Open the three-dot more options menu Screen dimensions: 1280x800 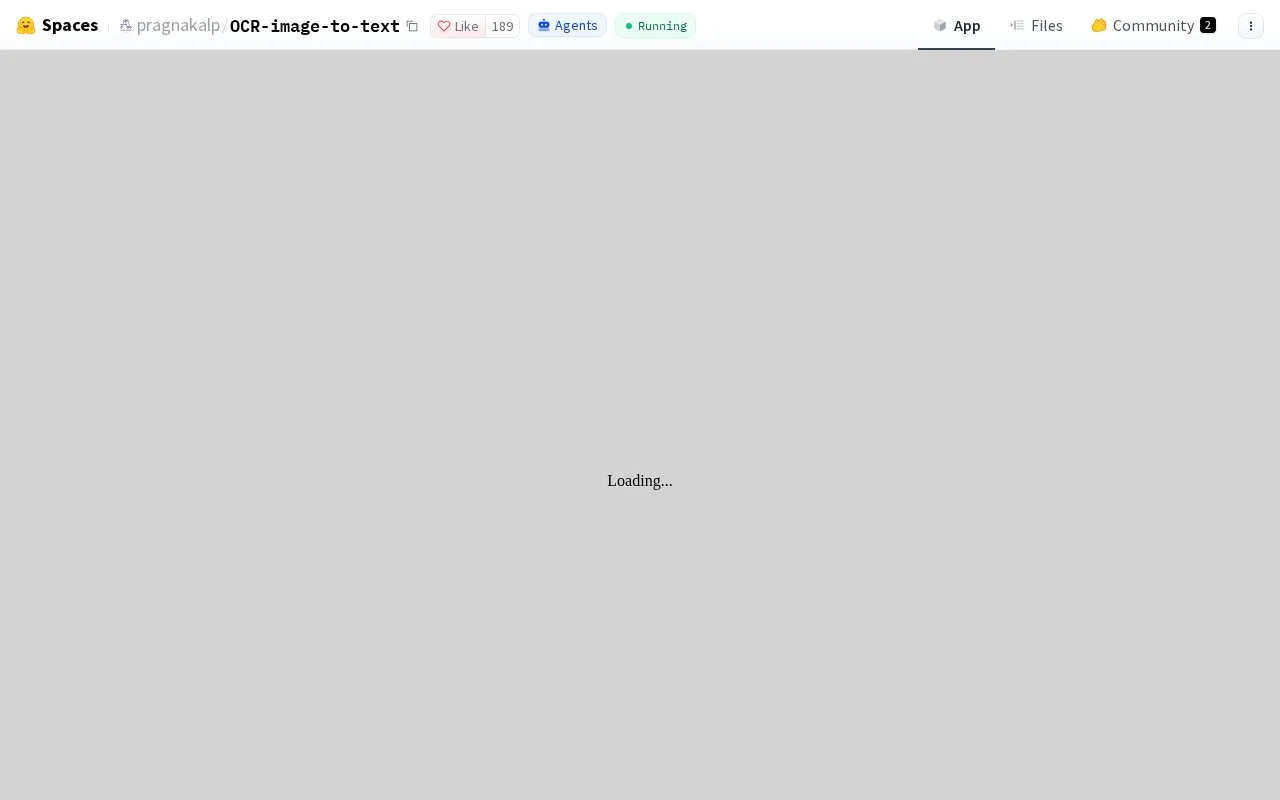[x=1251, y=26]
